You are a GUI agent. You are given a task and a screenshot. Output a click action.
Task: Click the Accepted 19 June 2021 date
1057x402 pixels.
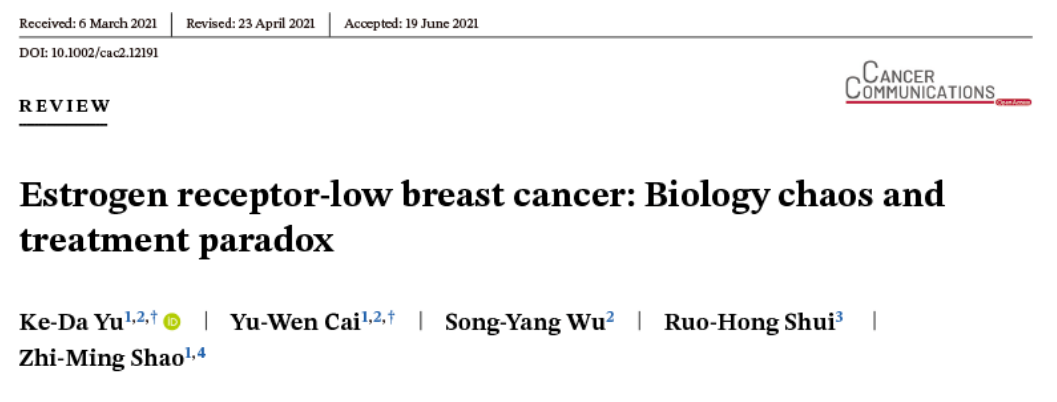tap(411, 24)
